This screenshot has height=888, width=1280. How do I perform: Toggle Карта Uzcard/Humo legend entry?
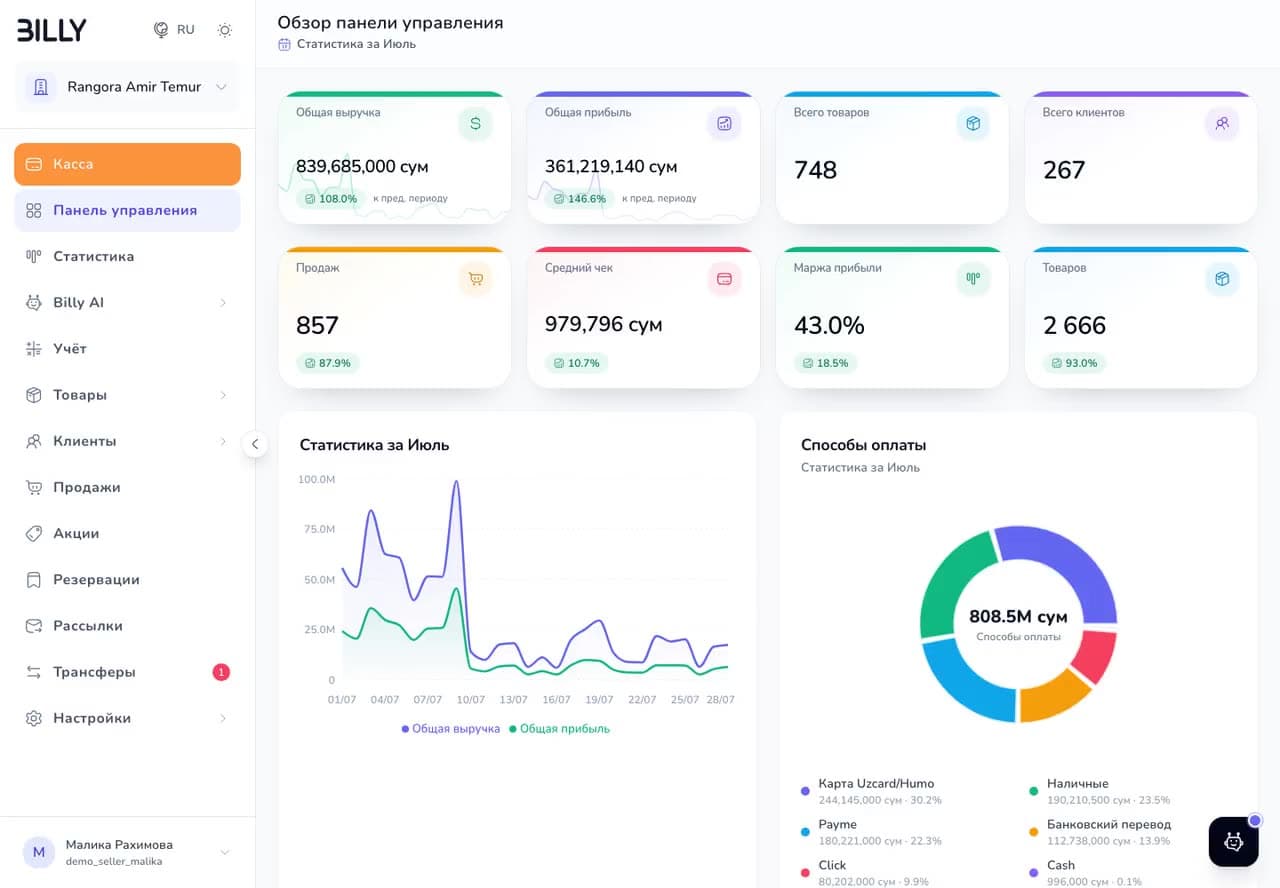pyautogui.click(x=872, y=791)
